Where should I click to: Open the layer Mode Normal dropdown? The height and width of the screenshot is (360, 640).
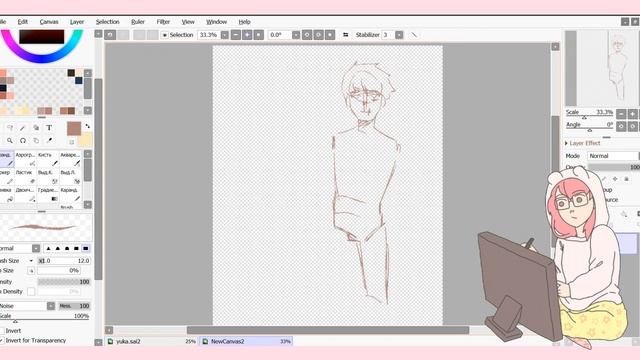tap(612, 156)
